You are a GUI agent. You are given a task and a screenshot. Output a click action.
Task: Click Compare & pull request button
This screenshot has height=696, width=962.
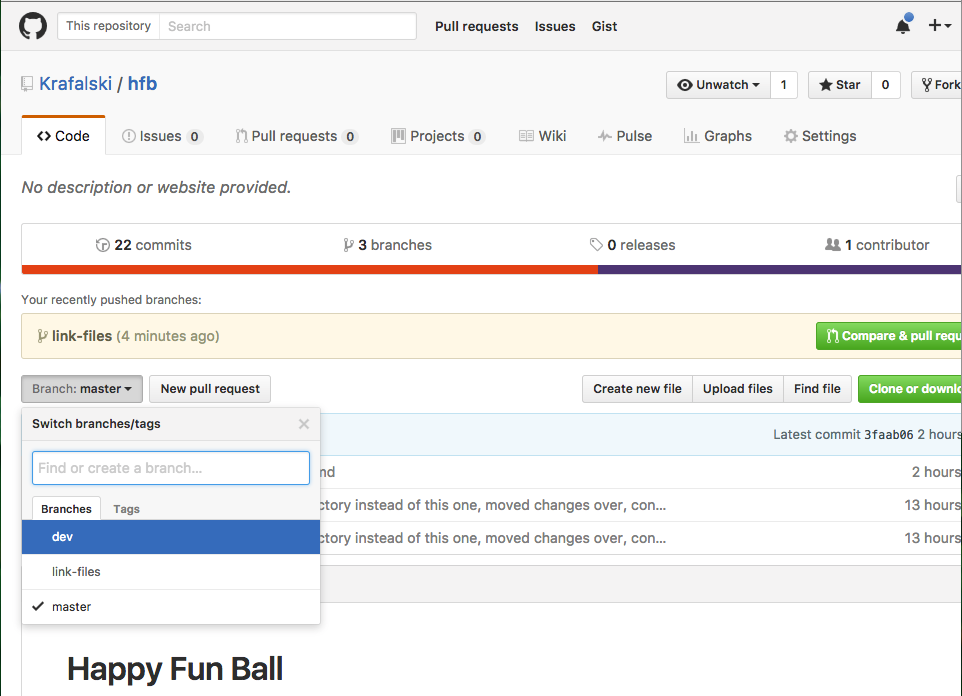pyautogui.click(x=889, y=336)
